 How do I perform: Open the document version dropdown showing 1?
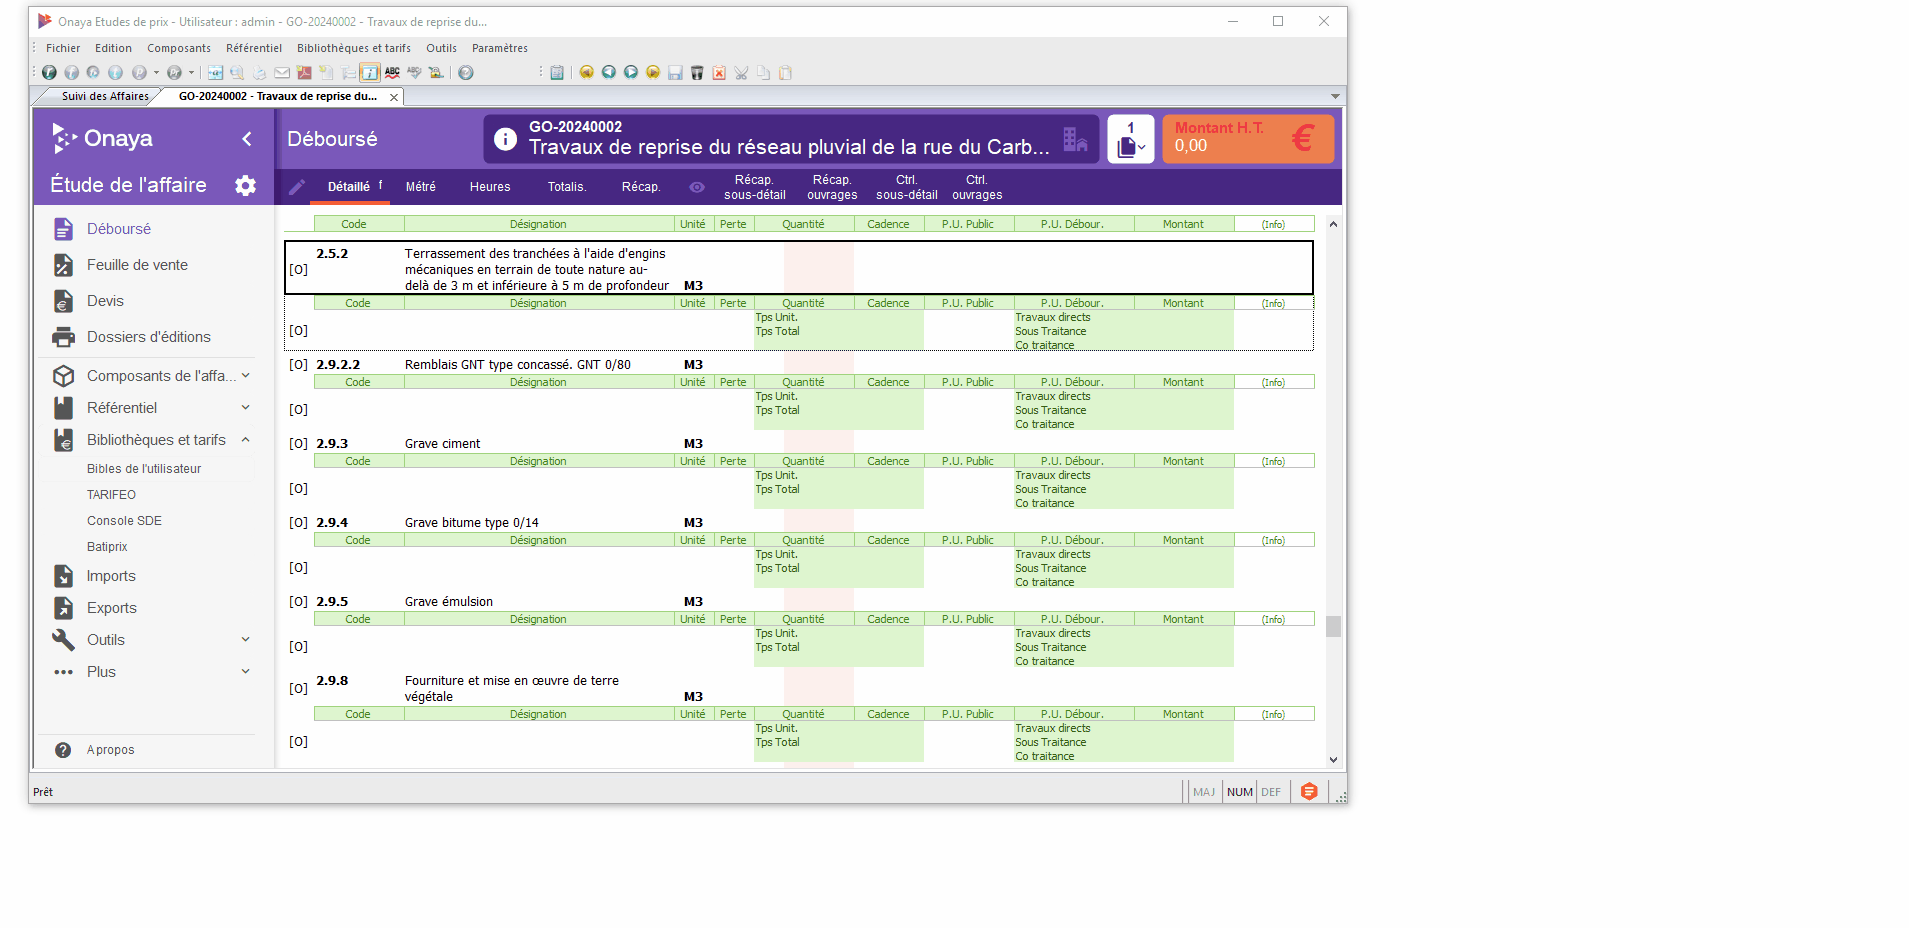pyautogui.click(x=1131, y=139)
